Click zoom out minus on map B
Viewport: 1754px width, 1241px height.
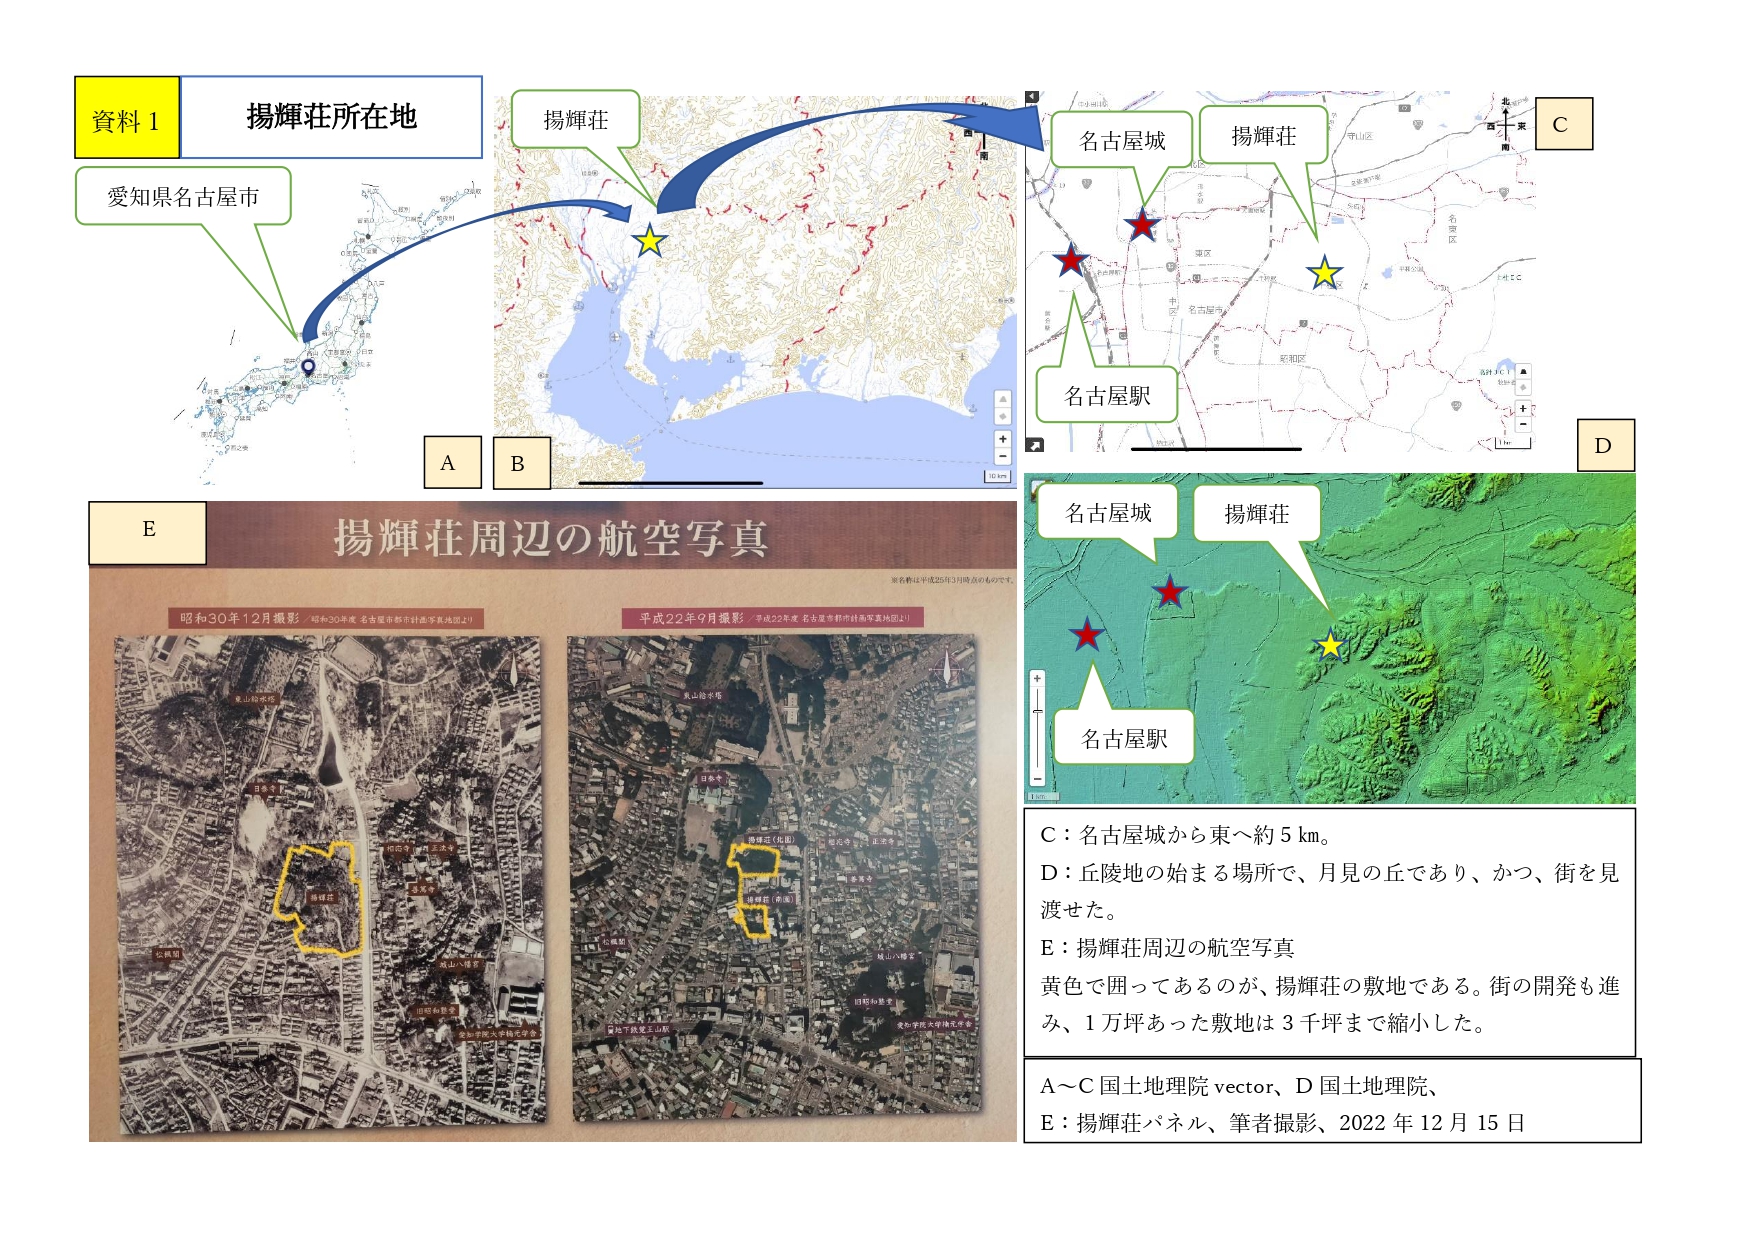1002,456
